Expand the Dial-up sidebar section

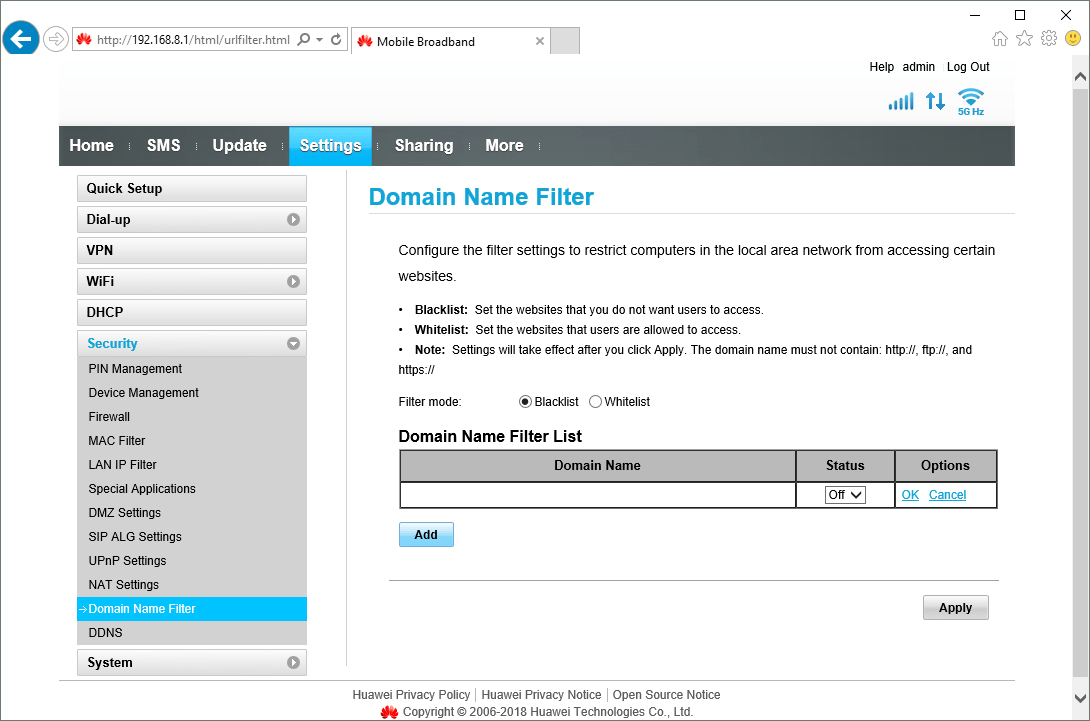coord(293,220)
